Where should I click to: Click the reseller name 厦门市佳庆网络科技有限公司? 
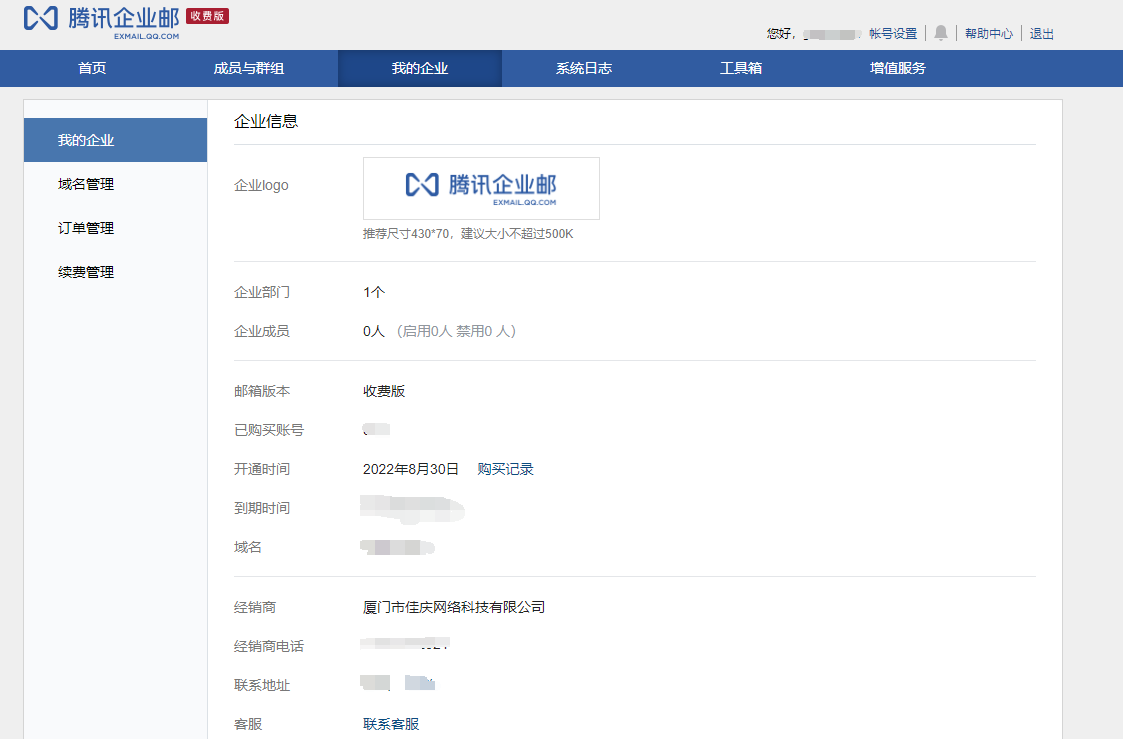pyautogui.click(x=454, y=607)
